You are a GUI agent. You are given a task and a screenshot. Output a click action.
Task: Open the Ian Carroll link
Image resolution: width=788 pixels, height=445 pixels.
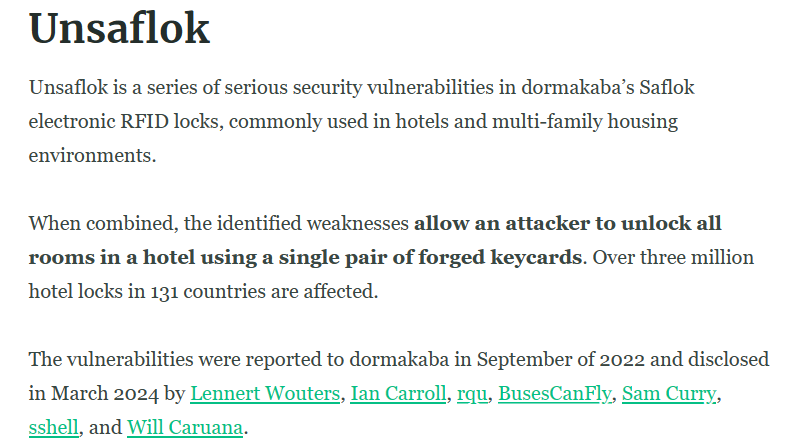click(x=398, y=393)
